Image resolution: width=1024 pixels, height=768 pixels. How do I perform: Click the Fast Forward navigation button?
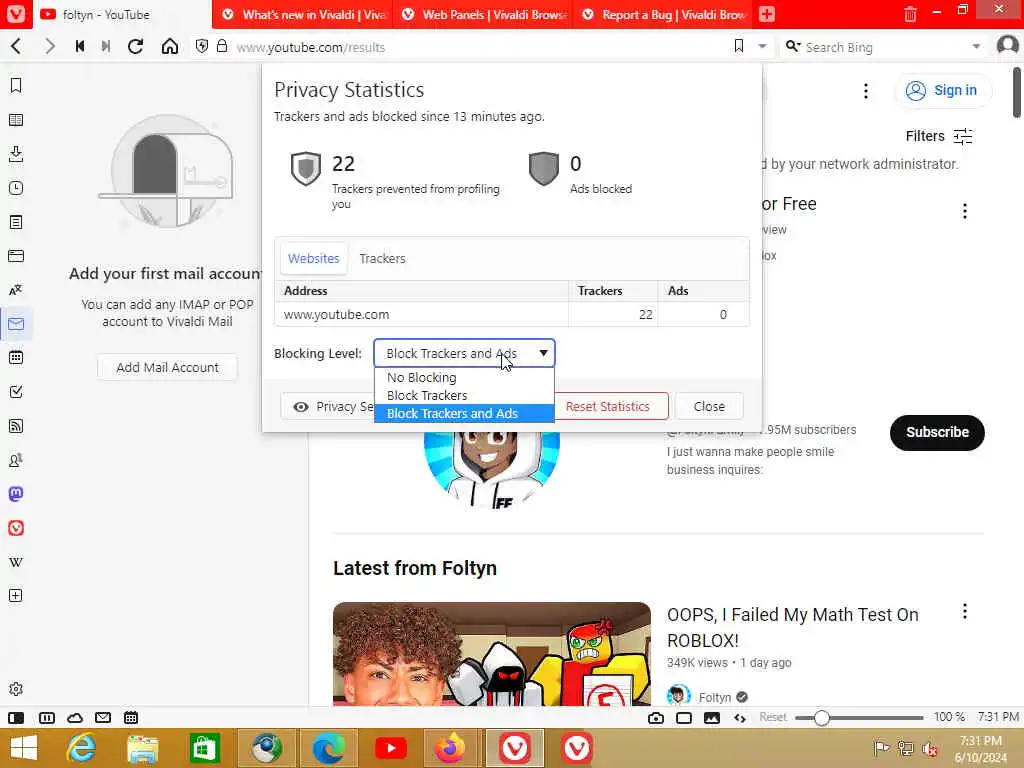(106, 46)
